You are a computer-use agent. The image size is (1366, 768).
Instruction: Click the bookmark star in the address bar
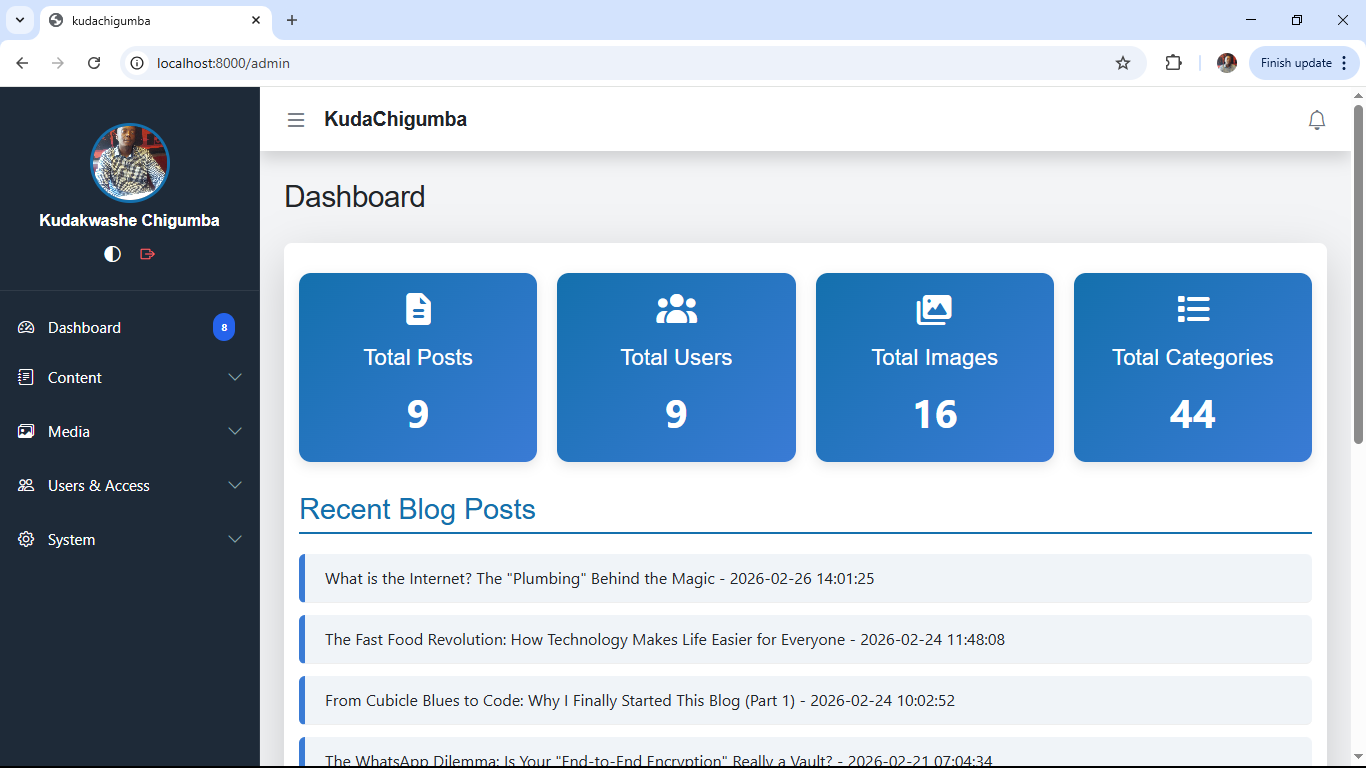tap(1122, 62)
